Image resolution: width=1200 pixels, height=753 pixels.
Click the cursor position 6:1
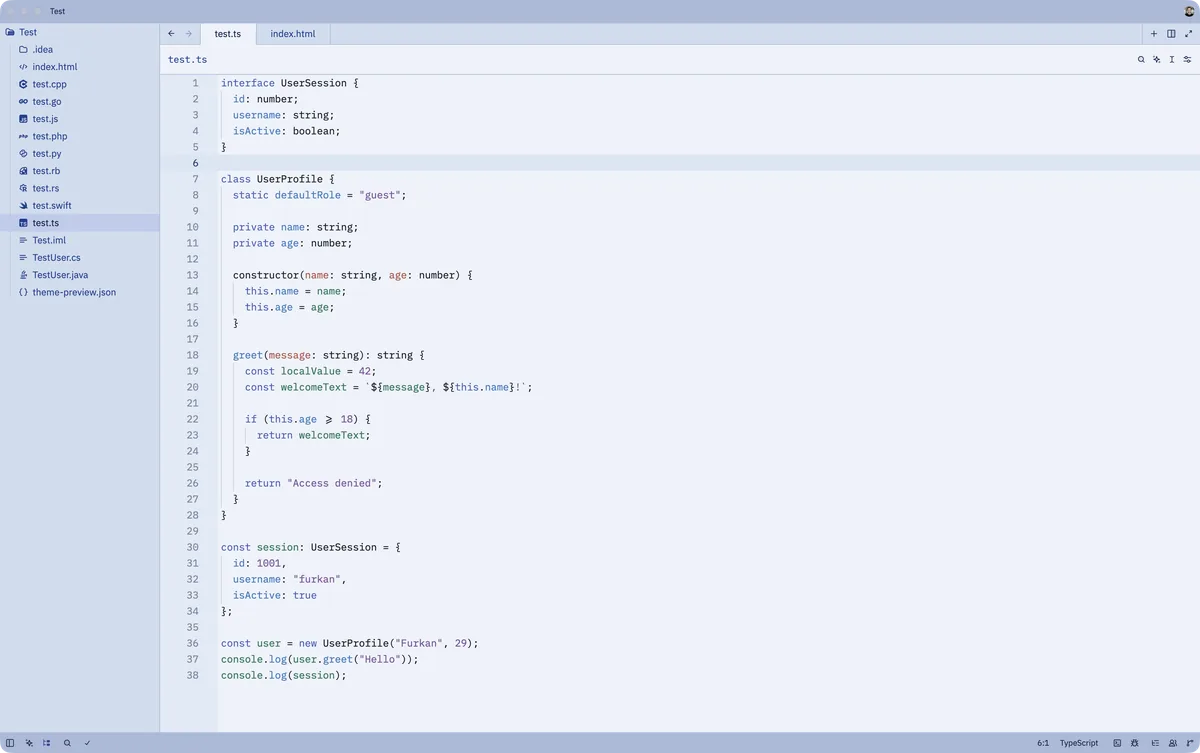(x=1043, y=743)
